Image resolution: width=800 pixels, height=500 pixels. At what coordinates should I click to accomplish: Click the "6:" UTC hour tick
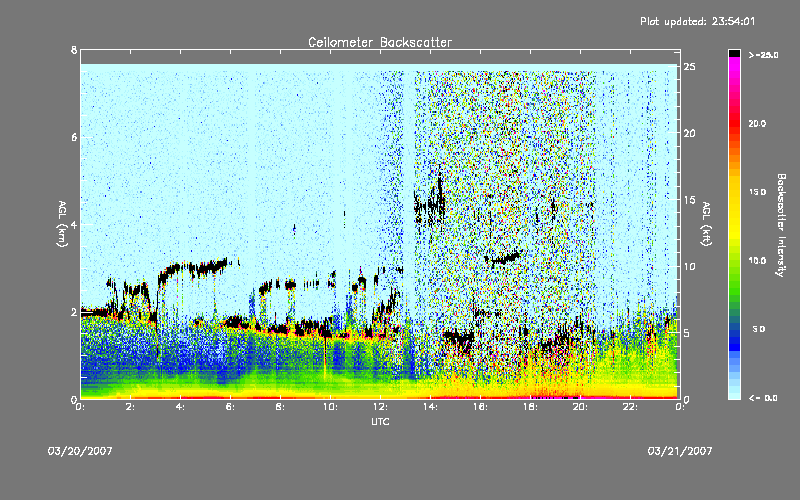(231, 407)
